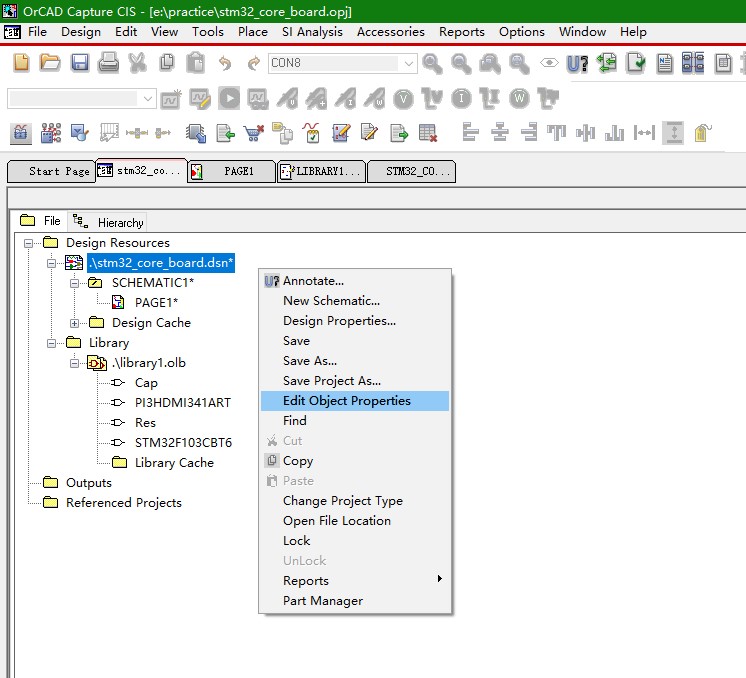The width and height of the screenshot is (746, 678).
Task: Collapse the stm32_core_board.dsn tree node
Action: pos(51,263)
